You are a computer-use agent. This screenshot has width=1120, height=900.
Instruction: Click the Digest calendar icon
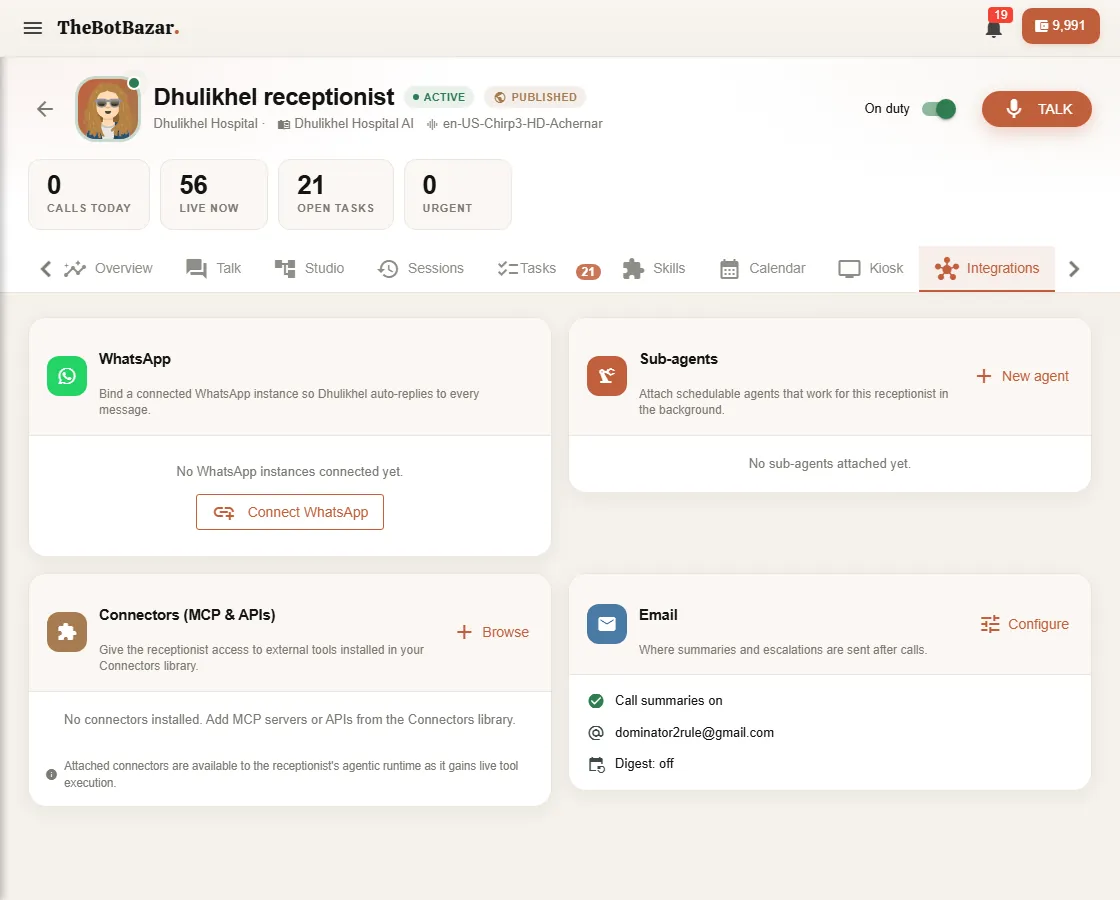point(596,764)
